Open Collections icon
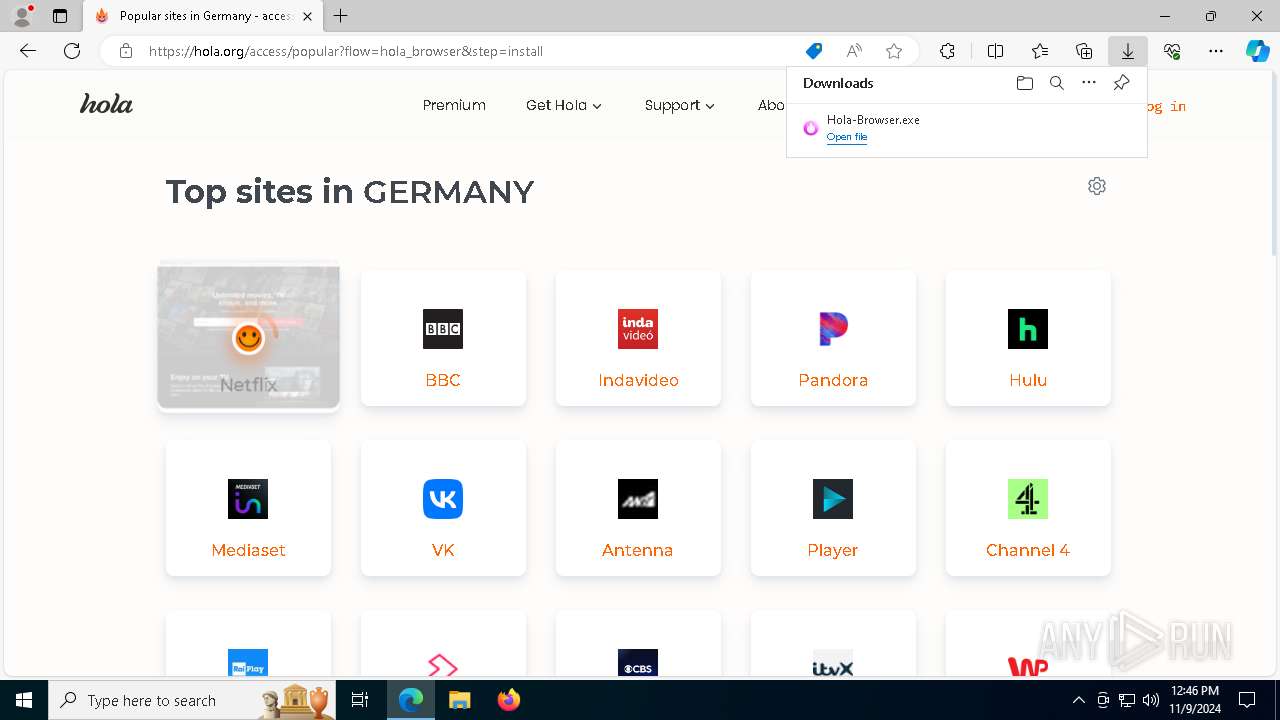 pos(1084,51)
